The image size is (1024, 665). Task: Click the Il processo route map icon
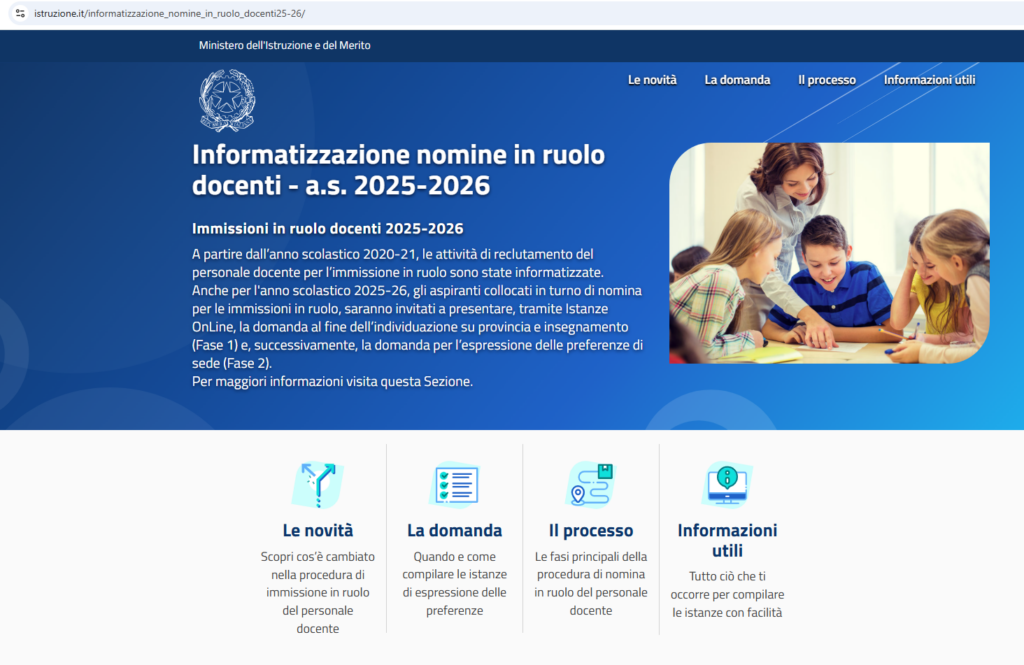591,485
